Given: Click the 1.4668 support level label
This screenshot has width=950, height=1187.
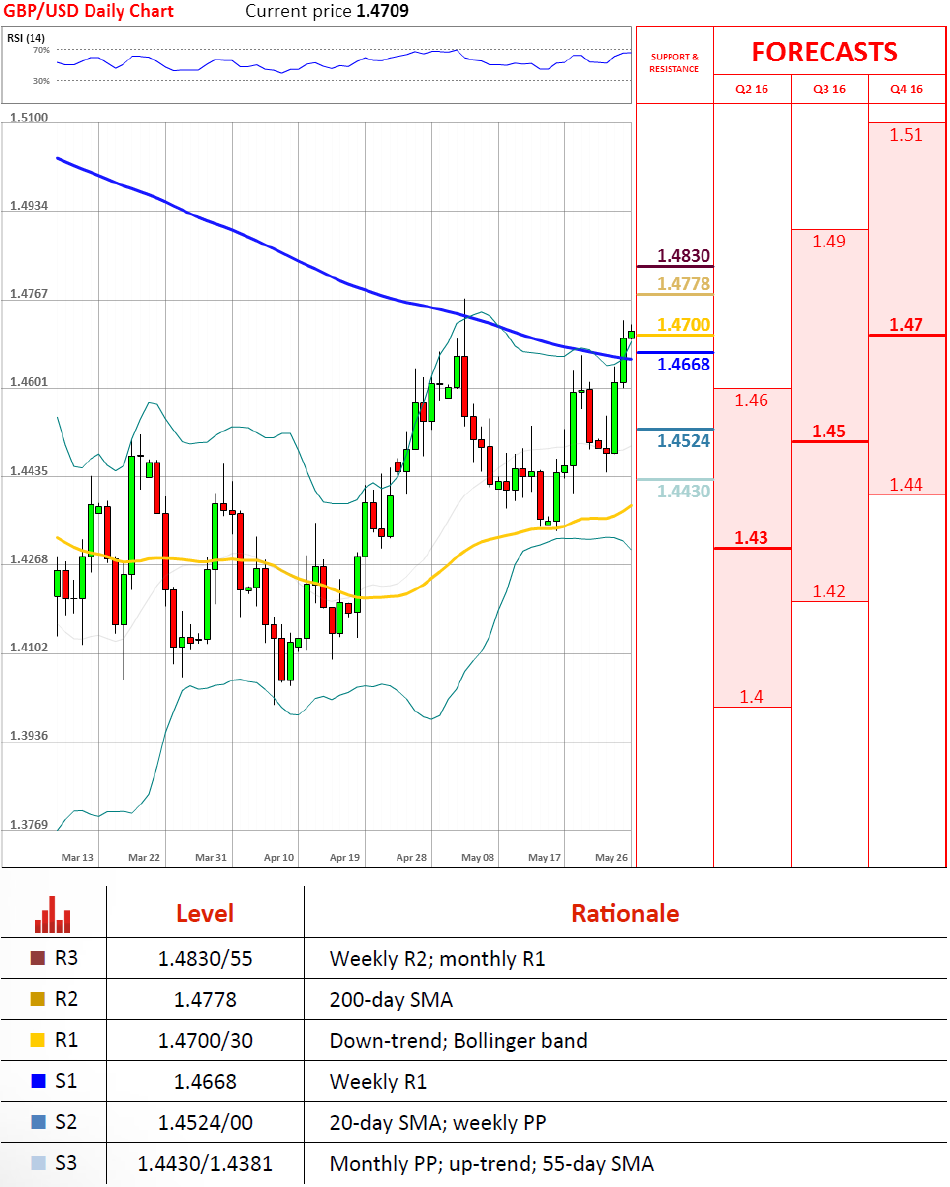Looking at the screenshot, I should tap(684, 364).
